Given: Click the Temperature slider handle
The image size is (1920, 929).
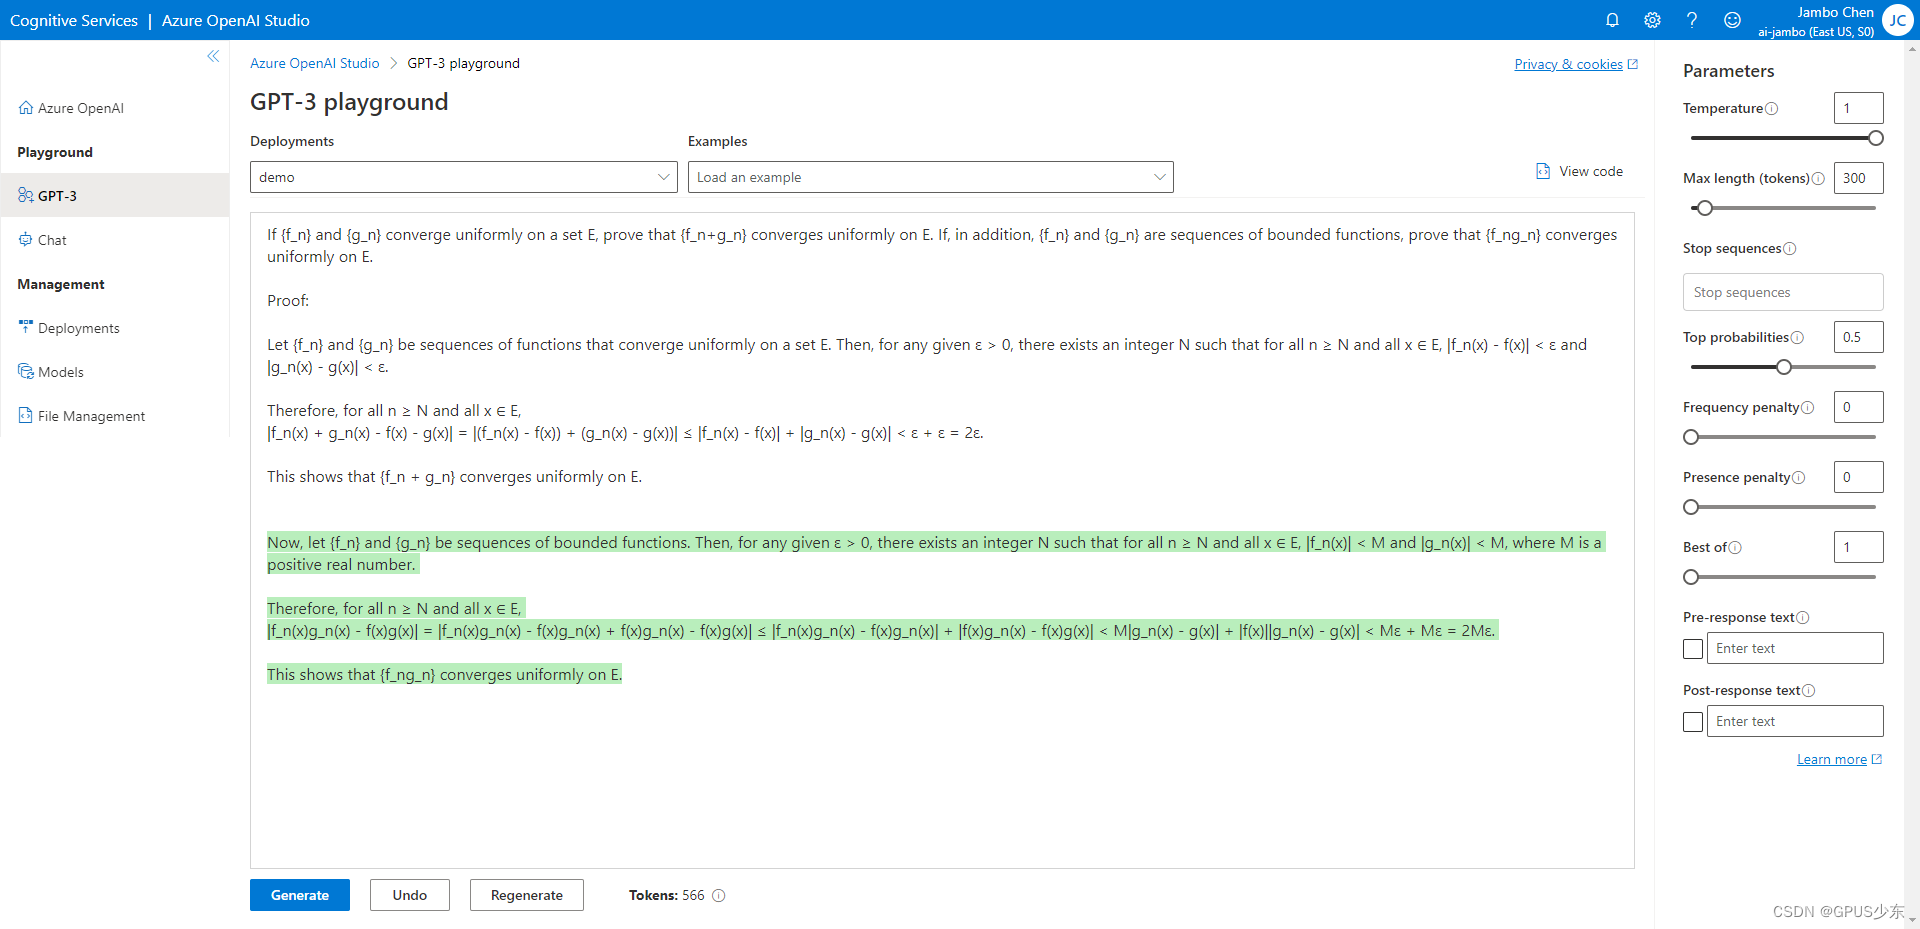Looking at the screenshot, I should tap(1876, 138).
